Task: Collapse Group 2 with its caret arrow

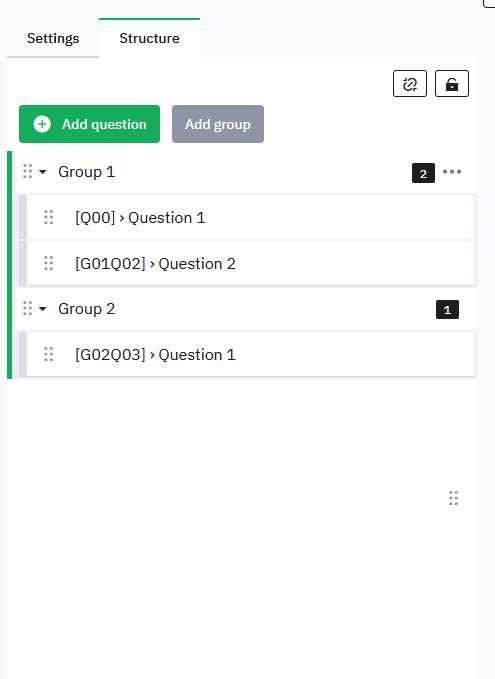Action: [42, 309]
